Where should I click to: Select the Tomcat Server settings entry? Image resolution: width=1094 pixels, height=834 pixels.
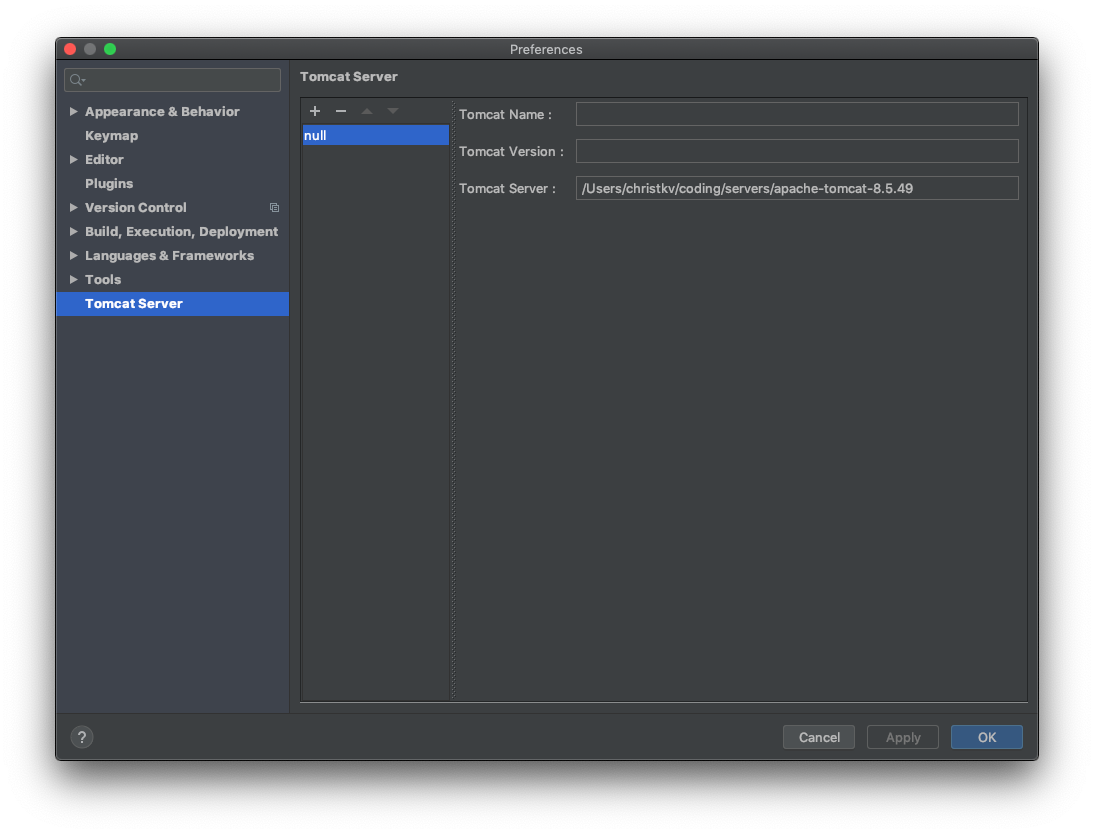click(134, 303)
